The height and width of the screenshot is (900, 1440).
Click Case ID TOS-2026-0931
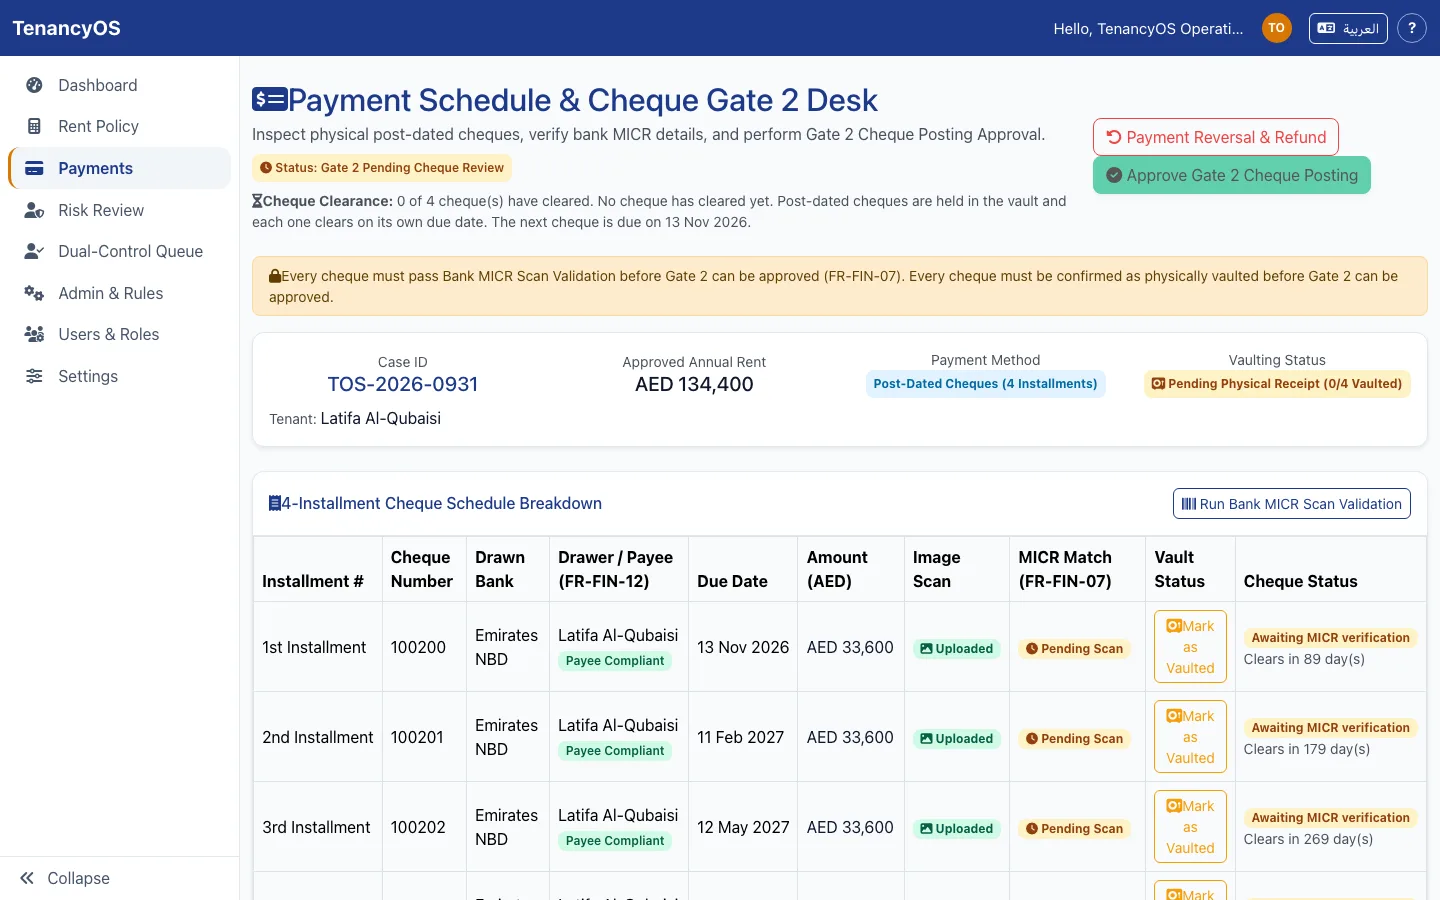[403, 384]
